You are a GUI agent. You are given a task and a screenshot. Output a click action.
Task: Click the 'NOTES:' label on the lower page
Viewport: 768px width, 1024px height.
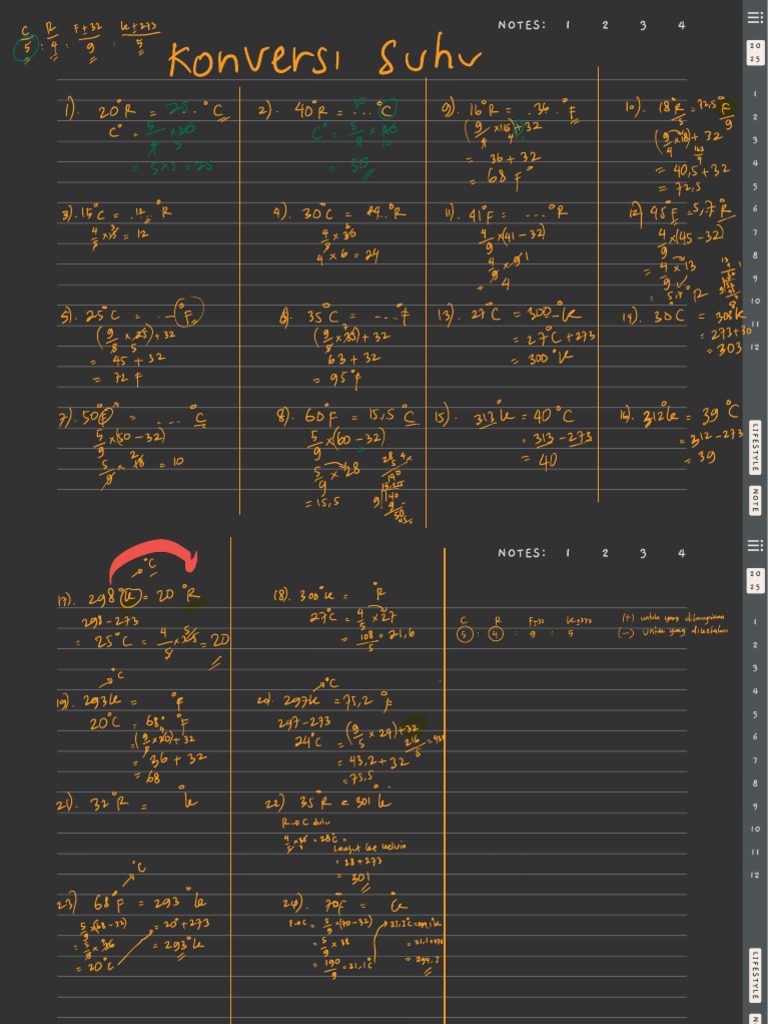click(x=522, y=553)
